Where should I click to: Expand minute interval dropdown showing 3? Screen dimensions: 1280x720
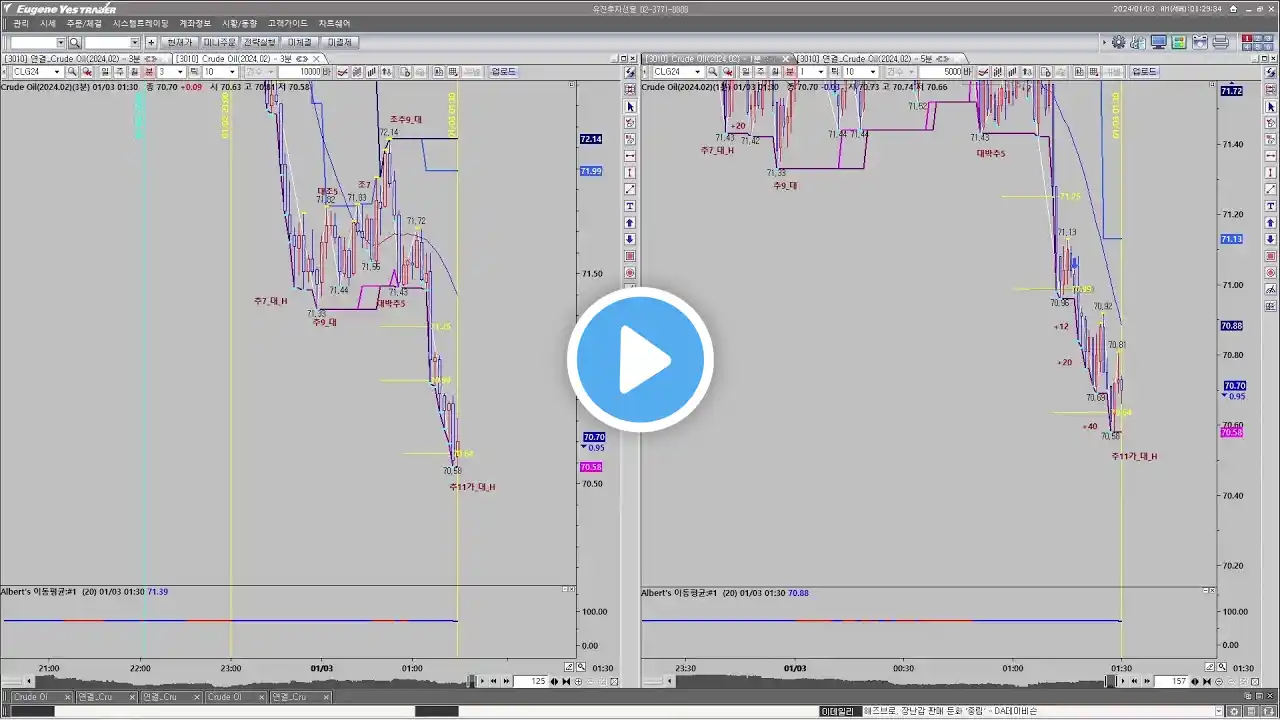(x=180, y=71)
